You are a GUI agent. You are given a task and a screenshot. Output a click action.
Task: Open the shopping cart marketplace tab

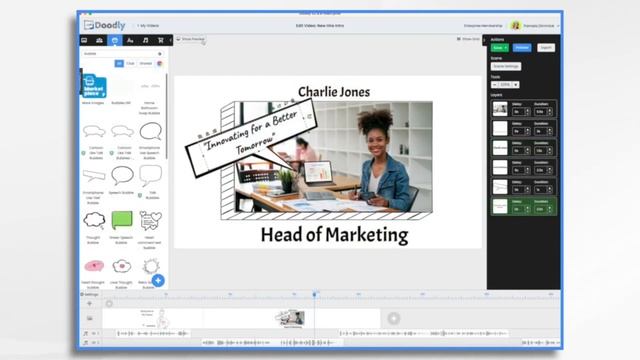(x=160, y=40)
